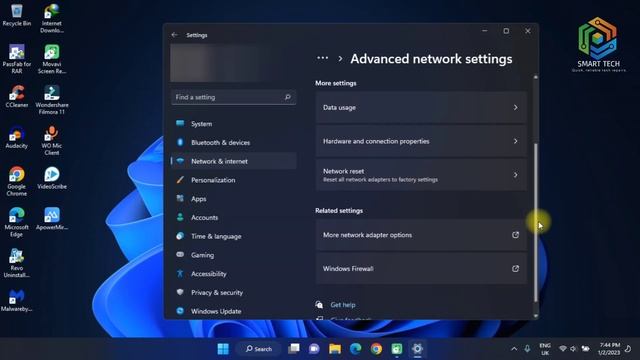Screen dimensions: 640x360
Task: Open Revo Uninstaller desktop icon
Action: click(x=17, y=263)
